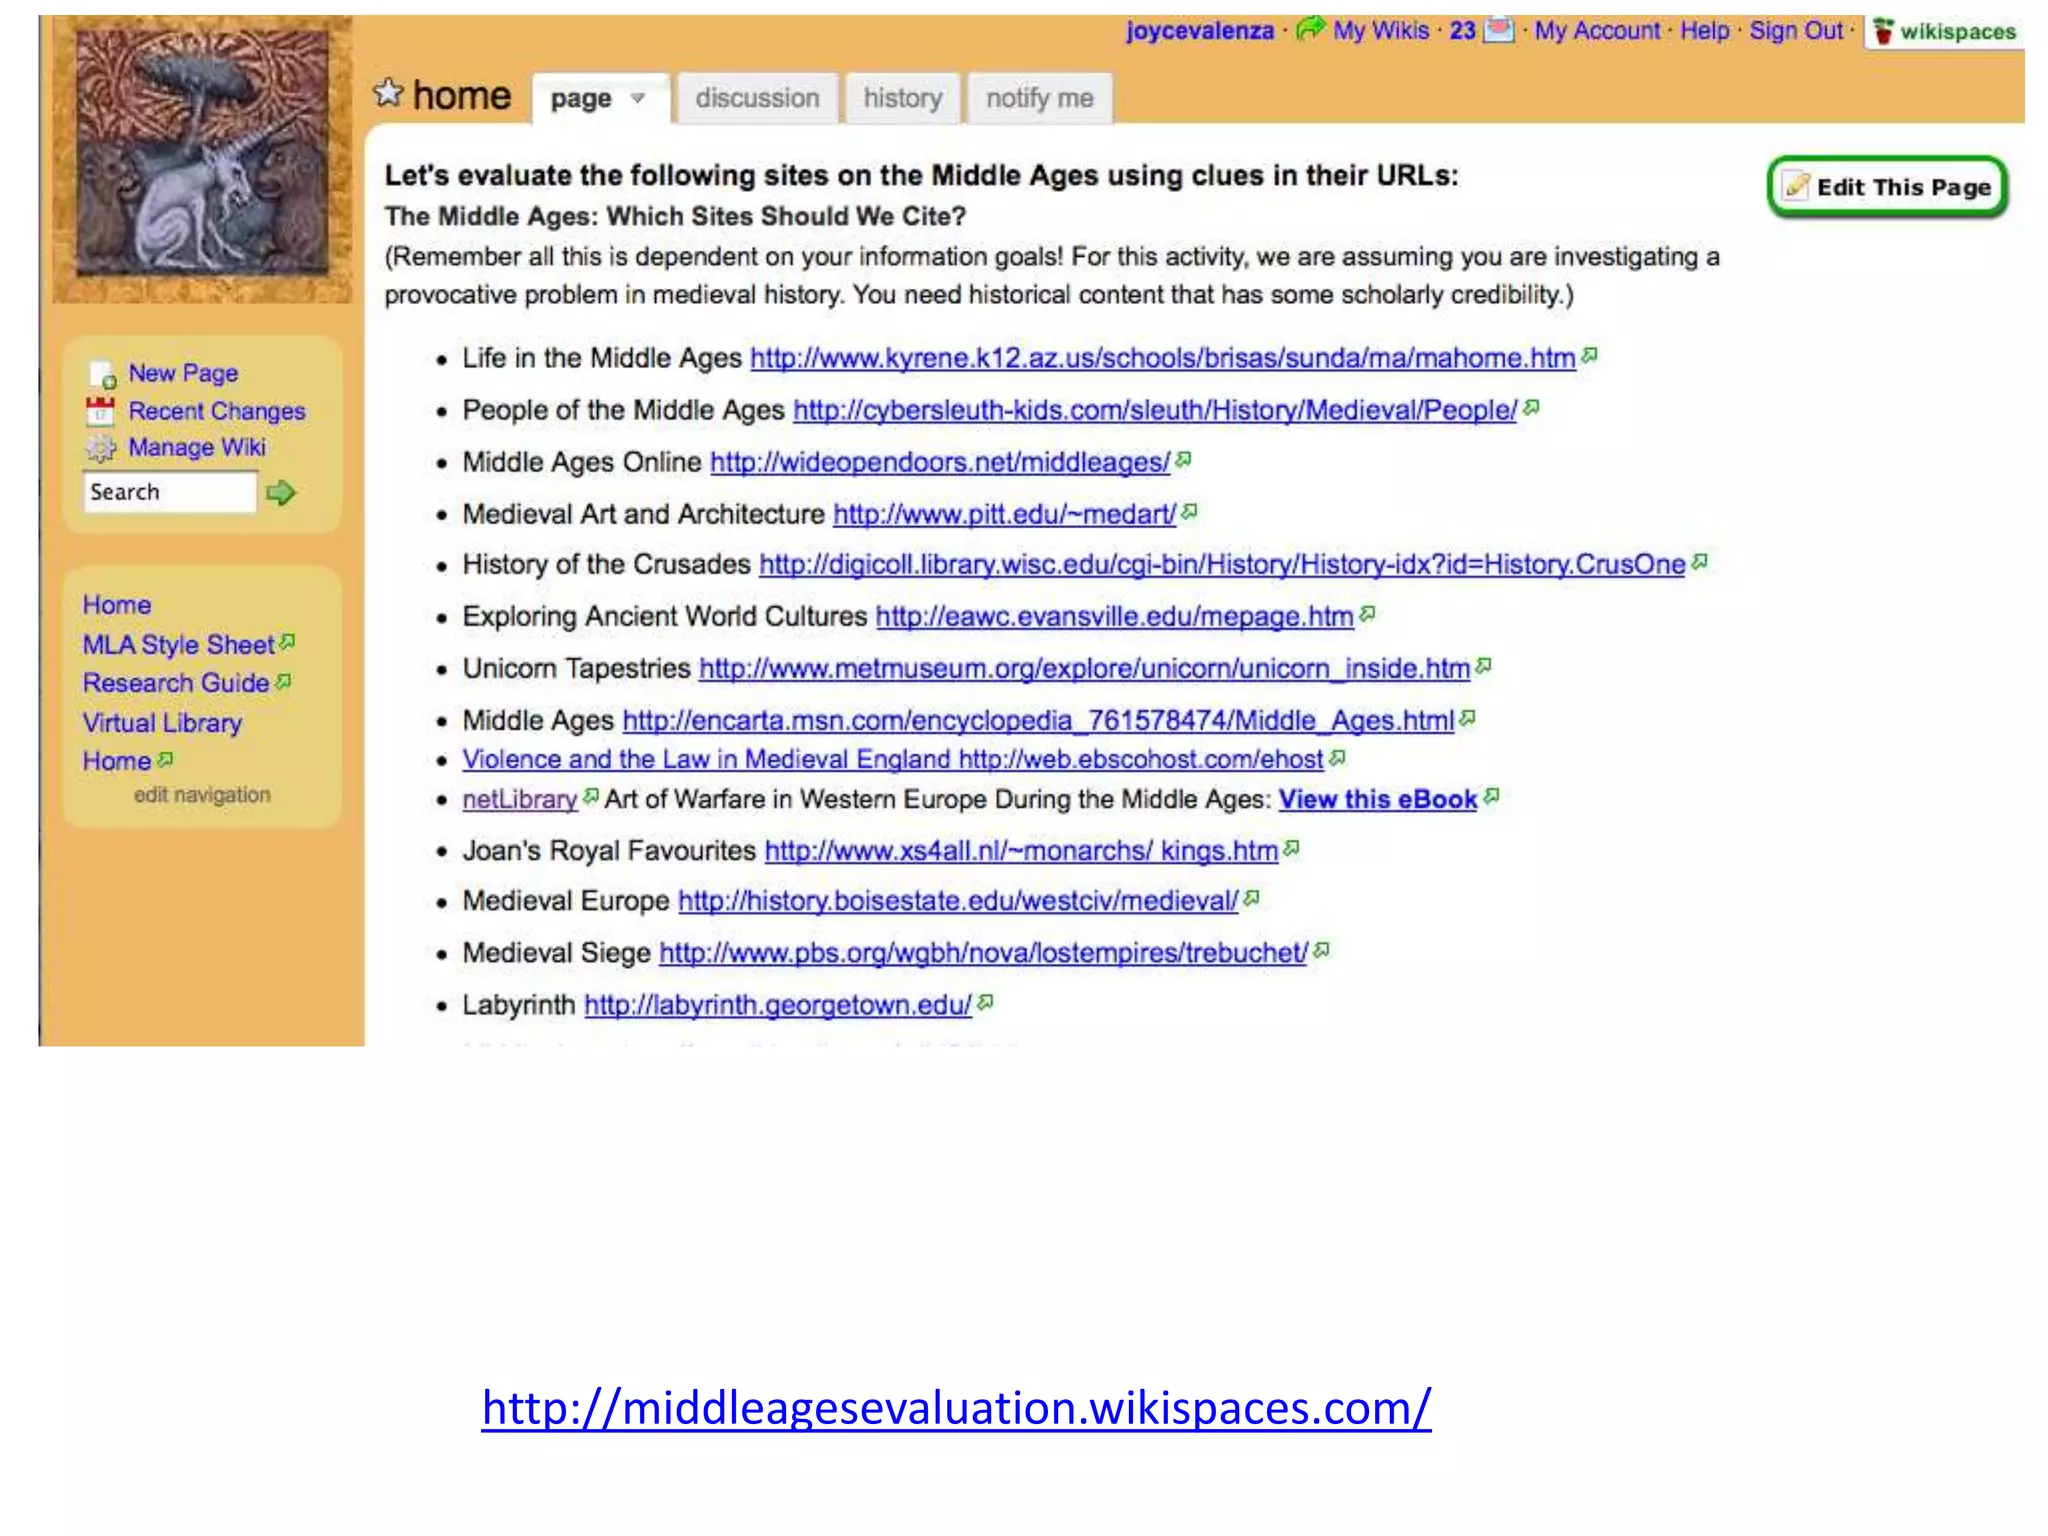This screenshot has height=1536, width=2048.
Task: Click Sign Out link
Action: [x=1796, y=31]
